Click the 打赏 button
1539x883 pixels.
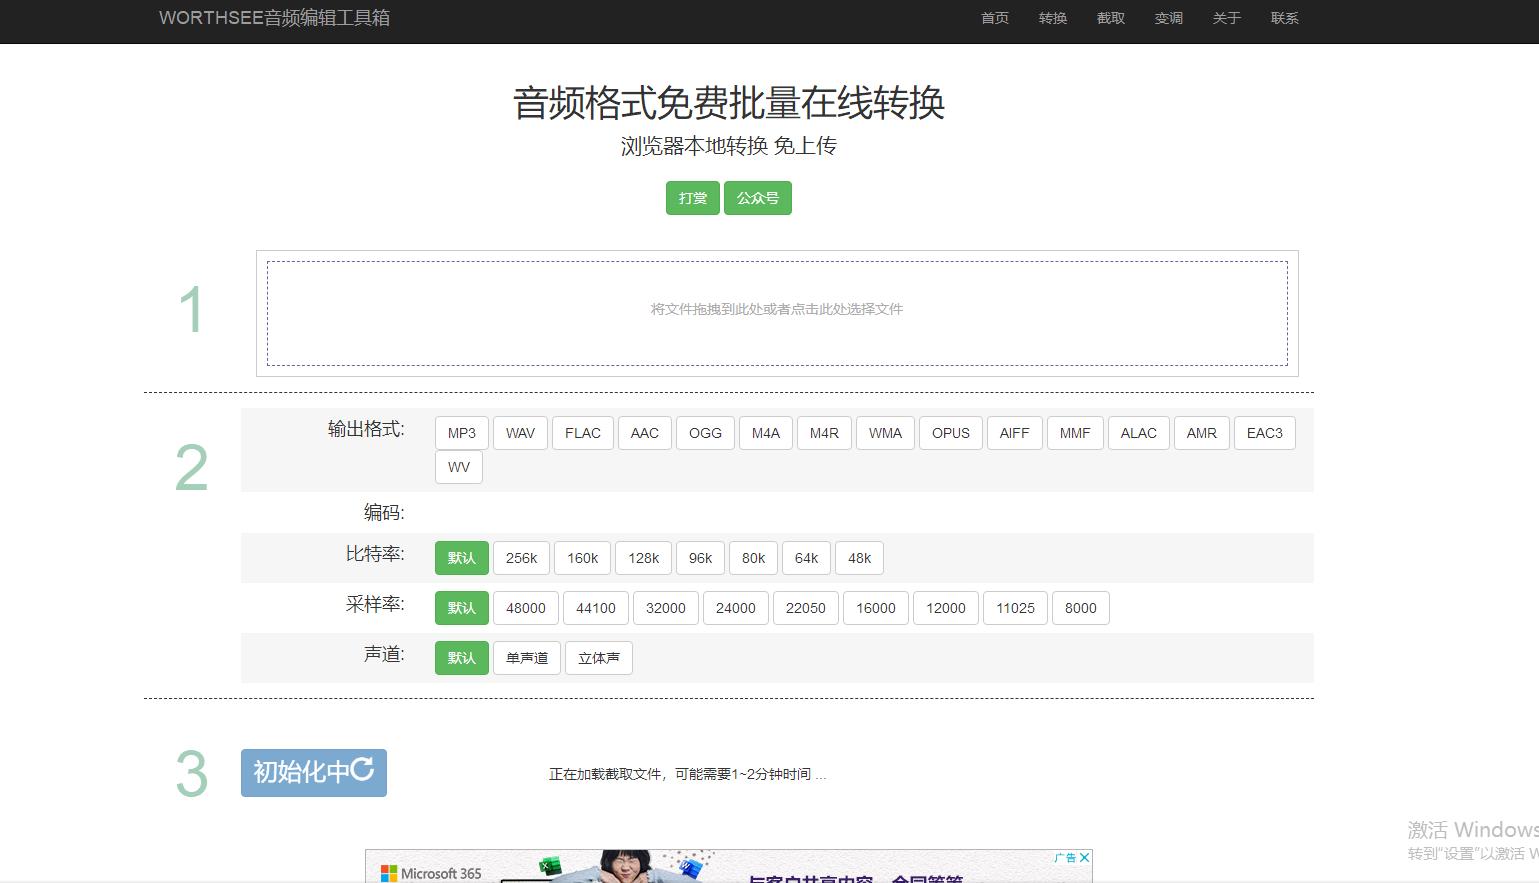pos(691,198)
